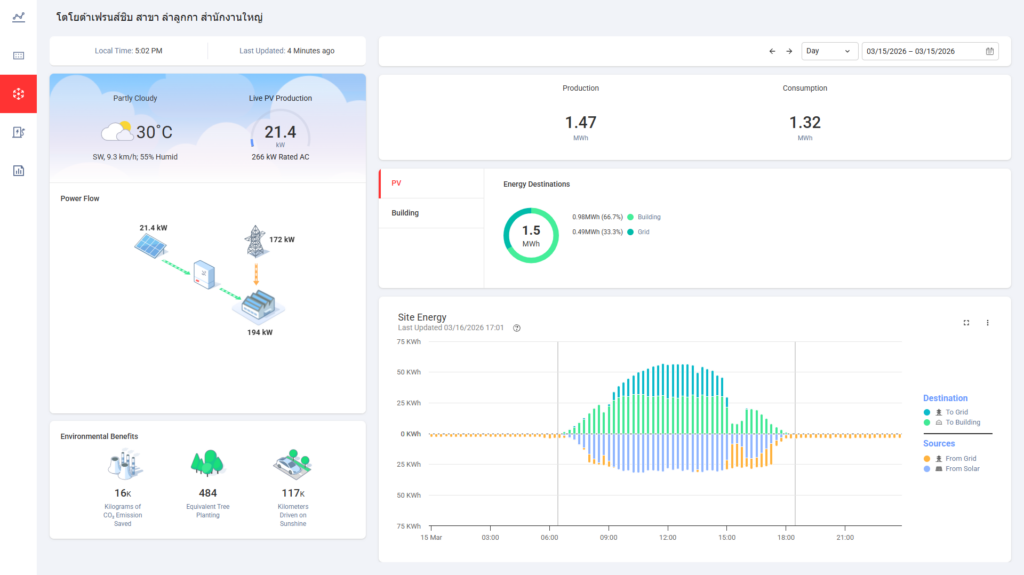Screen dimensions: 1024x575
Task: Go to next day with right arrow
Action: [x=789, y=51]
